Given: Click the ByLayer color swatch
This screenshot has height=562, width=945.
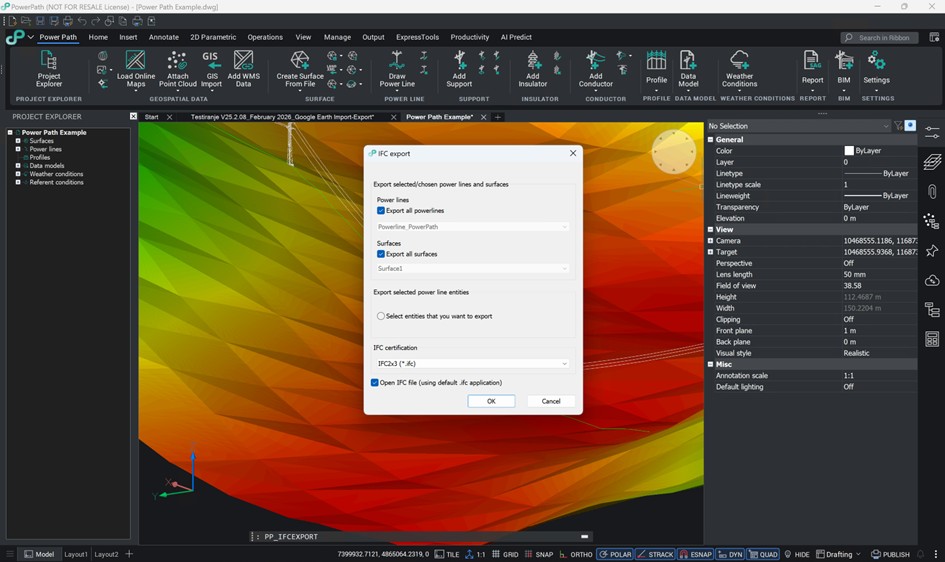Looking at the screenshot, I should point(849,151).
